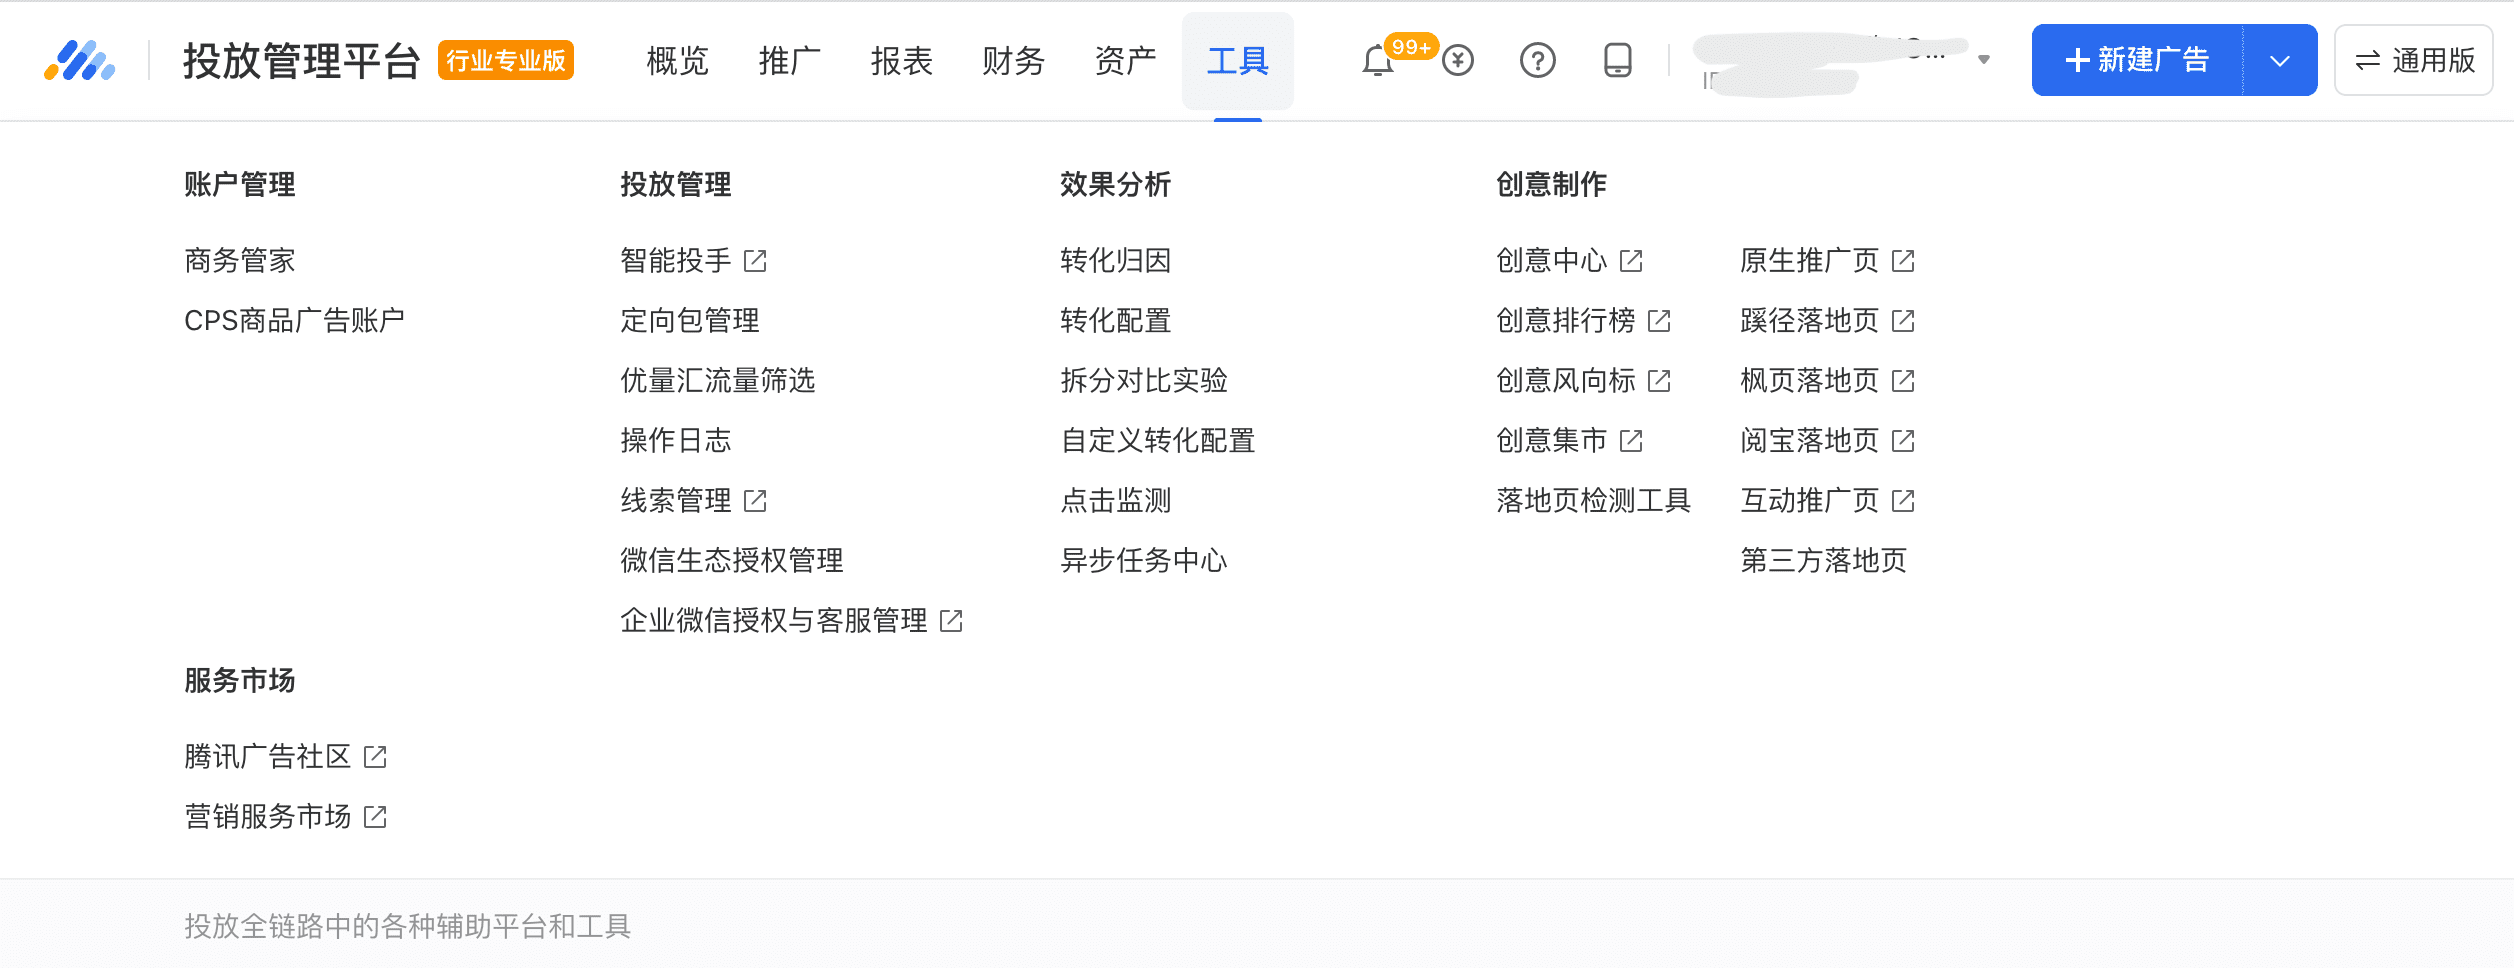This screenshot has width=2514, height=968.
Task: Switch to 通用版 version
Action: 2413,61
